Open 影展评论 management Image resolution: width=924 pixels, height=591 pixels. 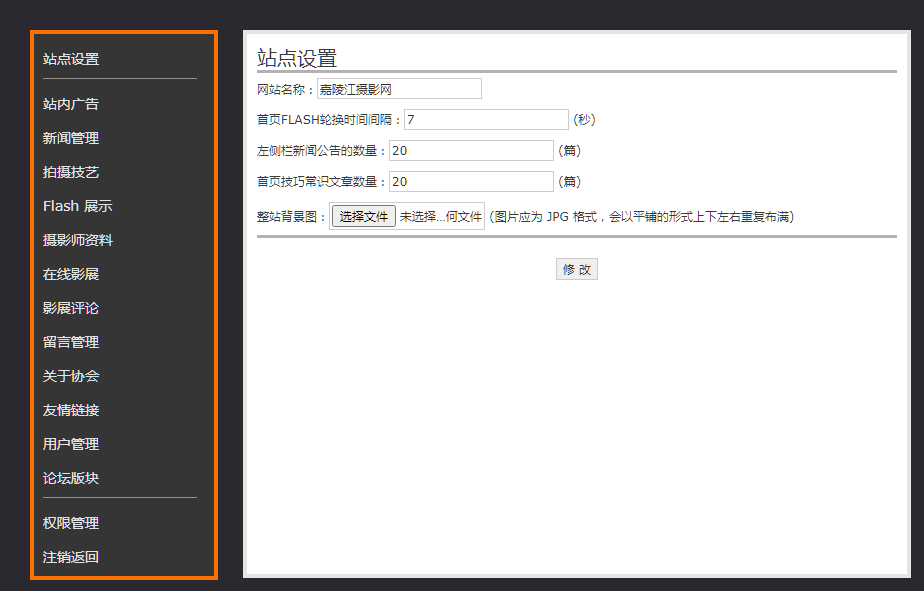[71, 308]
